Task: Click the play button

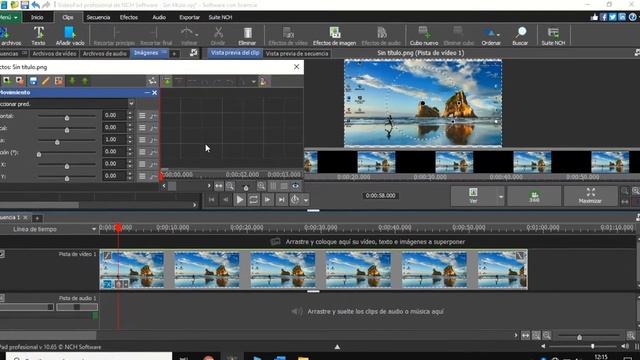Action: coord(240,200)
